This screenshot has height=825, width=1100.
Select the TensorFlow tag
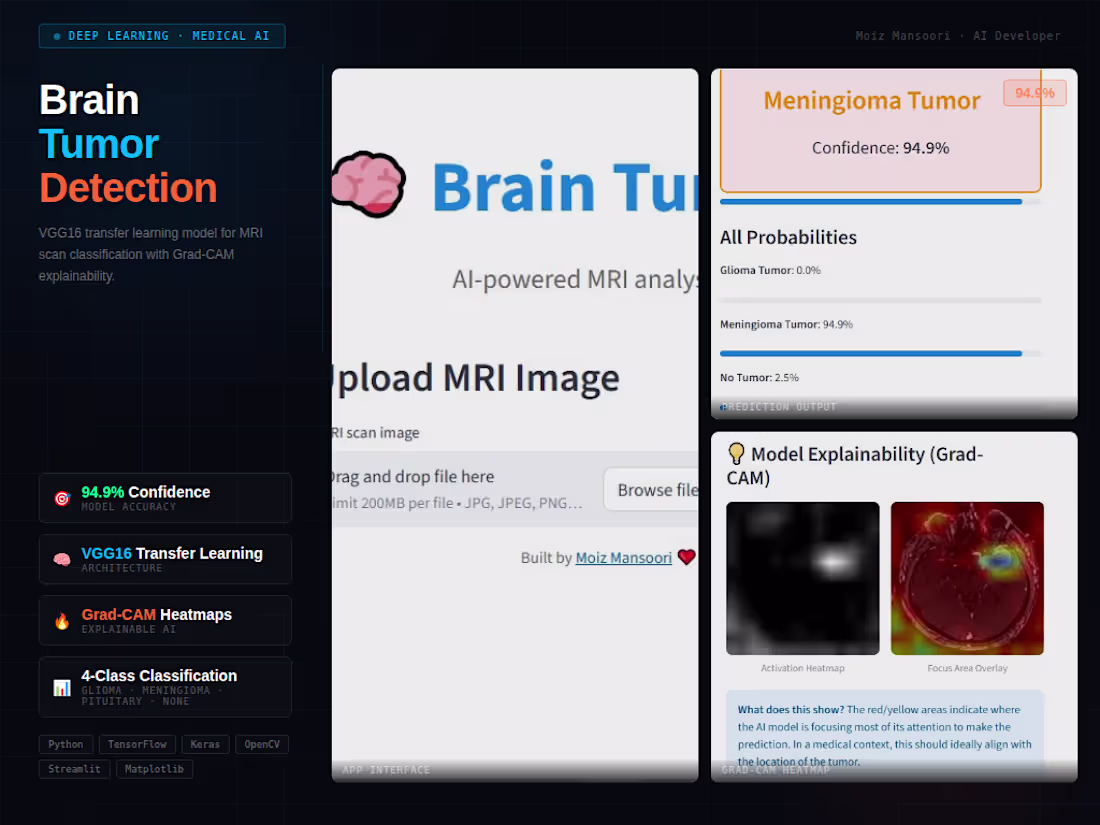(x=137, y=744)
